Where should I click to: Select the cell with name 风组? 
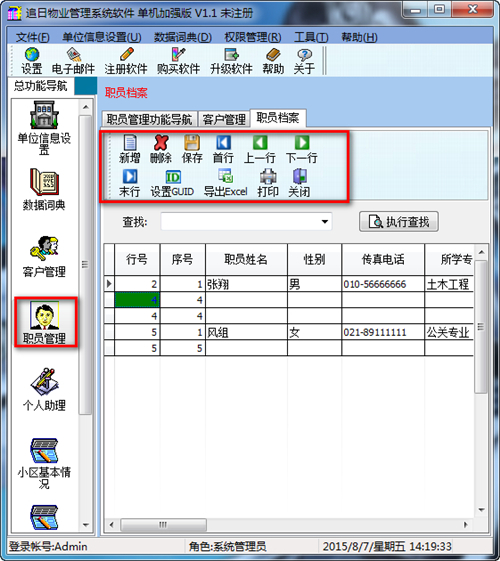[x=246, y=332]
